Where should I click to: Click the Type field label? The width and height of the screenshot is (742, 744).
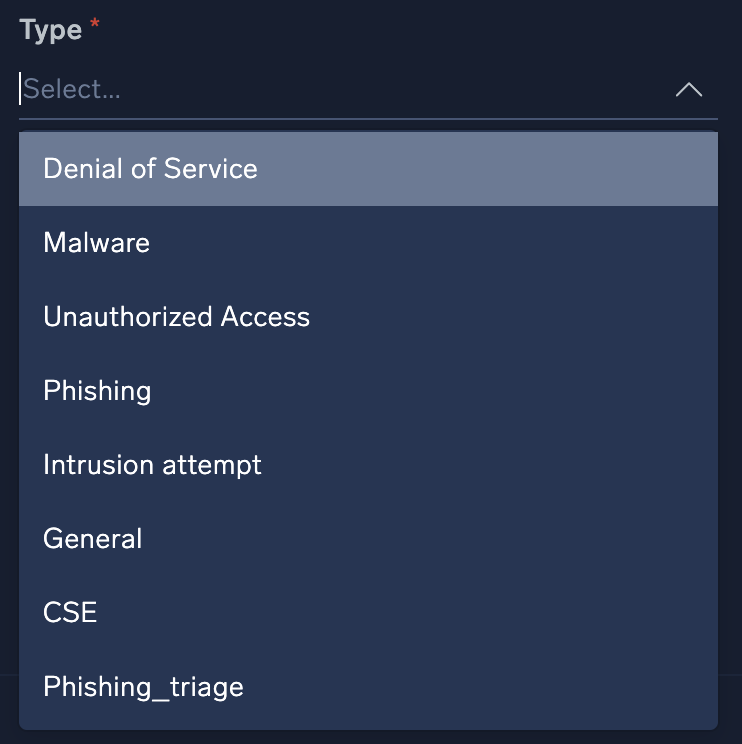50,30
